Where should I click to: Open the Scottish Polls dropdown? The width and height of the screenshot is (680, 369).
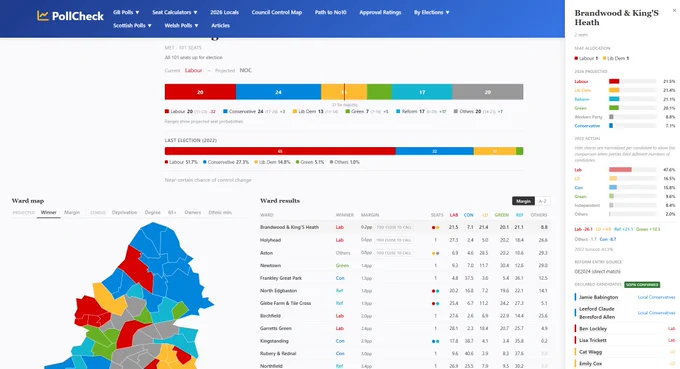[x=132, y=26]
